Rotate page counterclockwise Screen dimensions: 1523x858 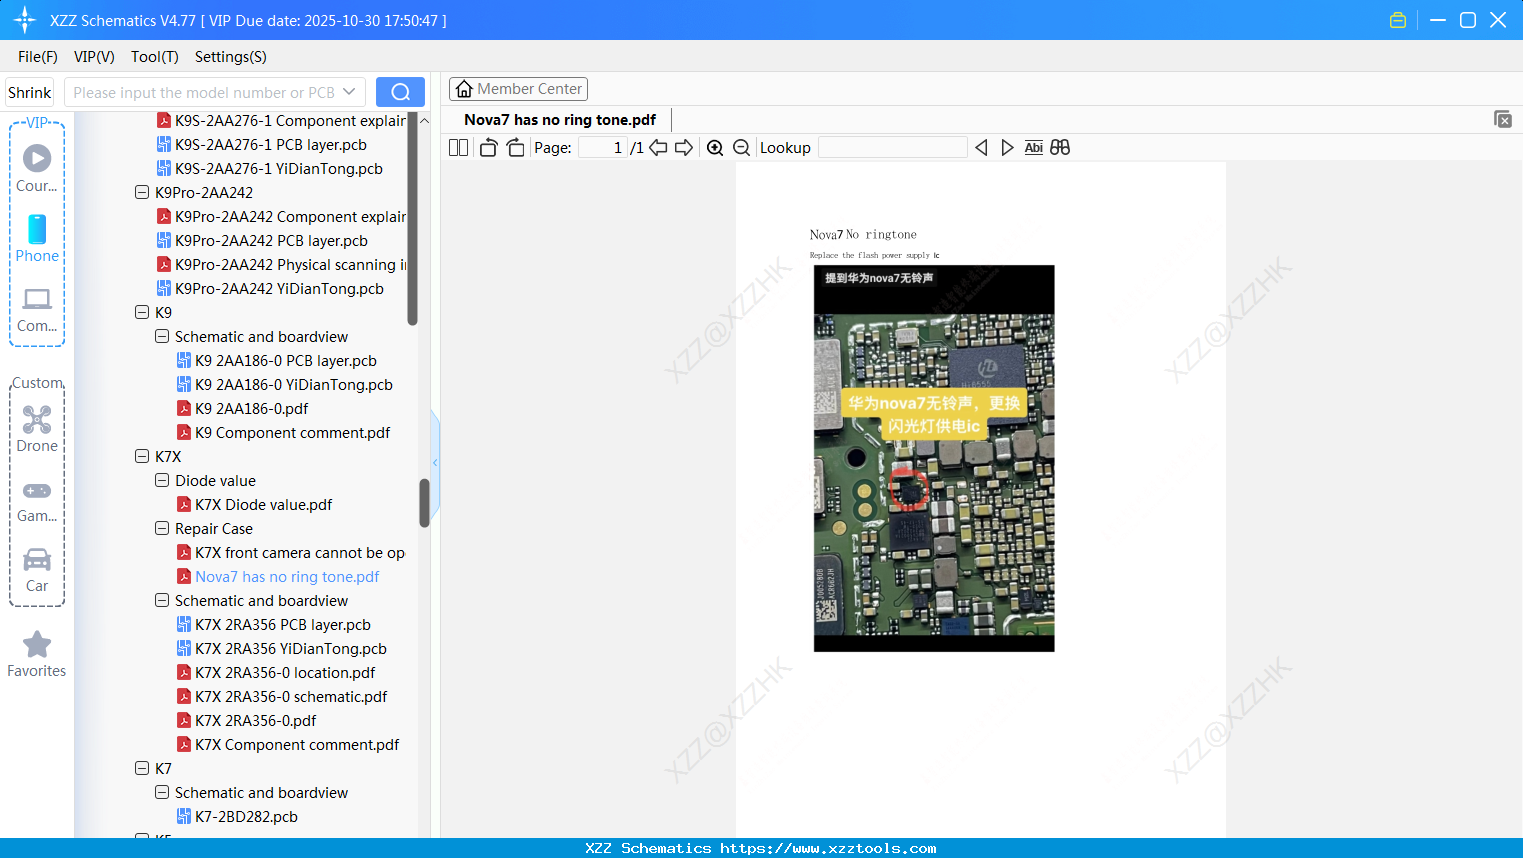[488, 148]
